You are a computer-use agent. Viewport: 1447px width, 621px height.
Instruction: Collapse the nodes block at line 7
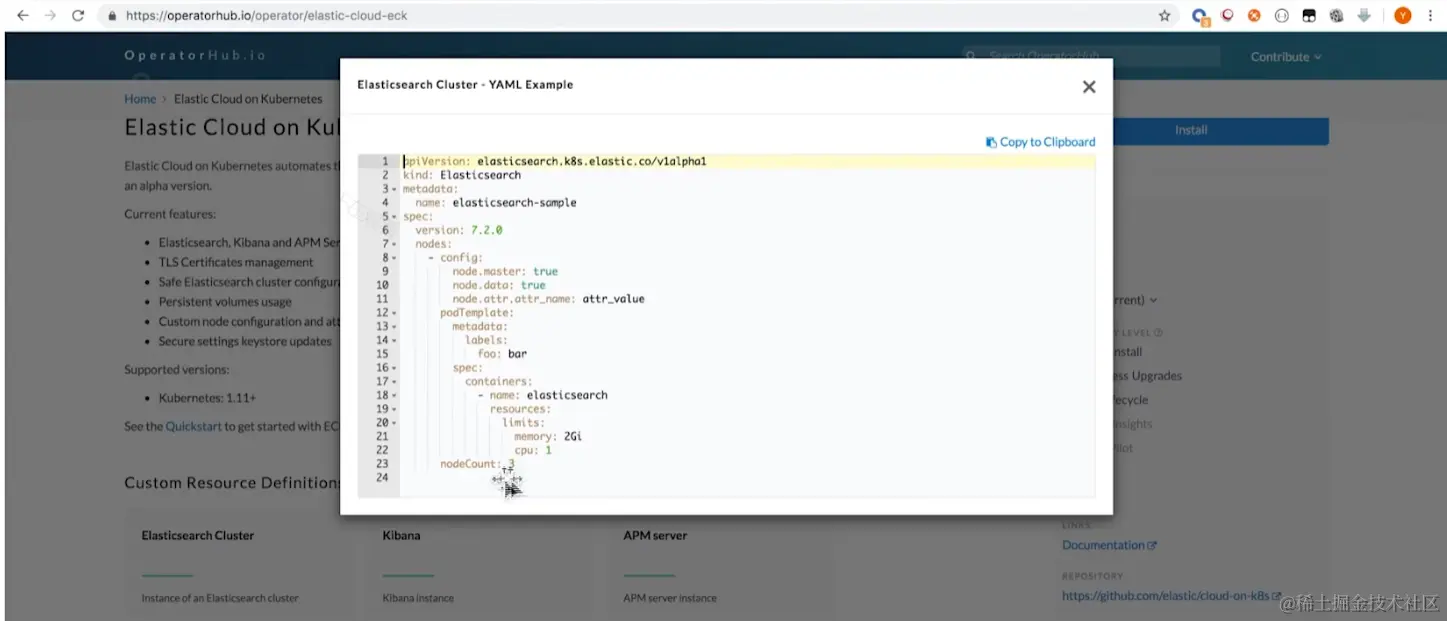pyautogui.click(x=394, y=244)
